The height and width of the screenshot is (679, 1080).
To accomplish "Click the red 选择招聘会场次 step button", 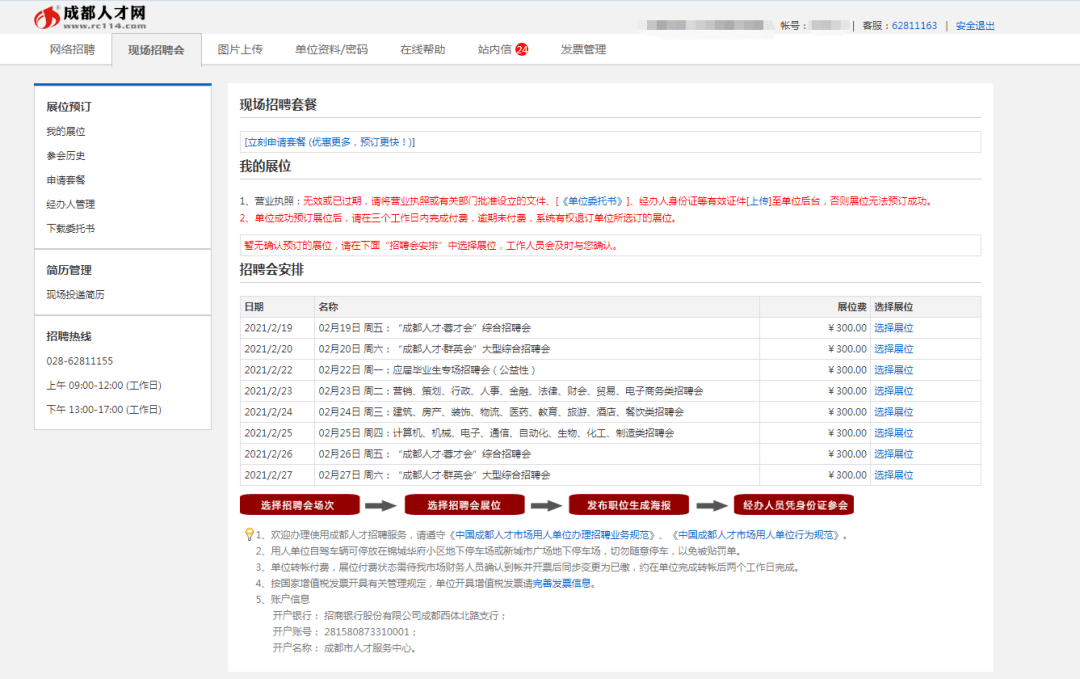I will 297,505.
